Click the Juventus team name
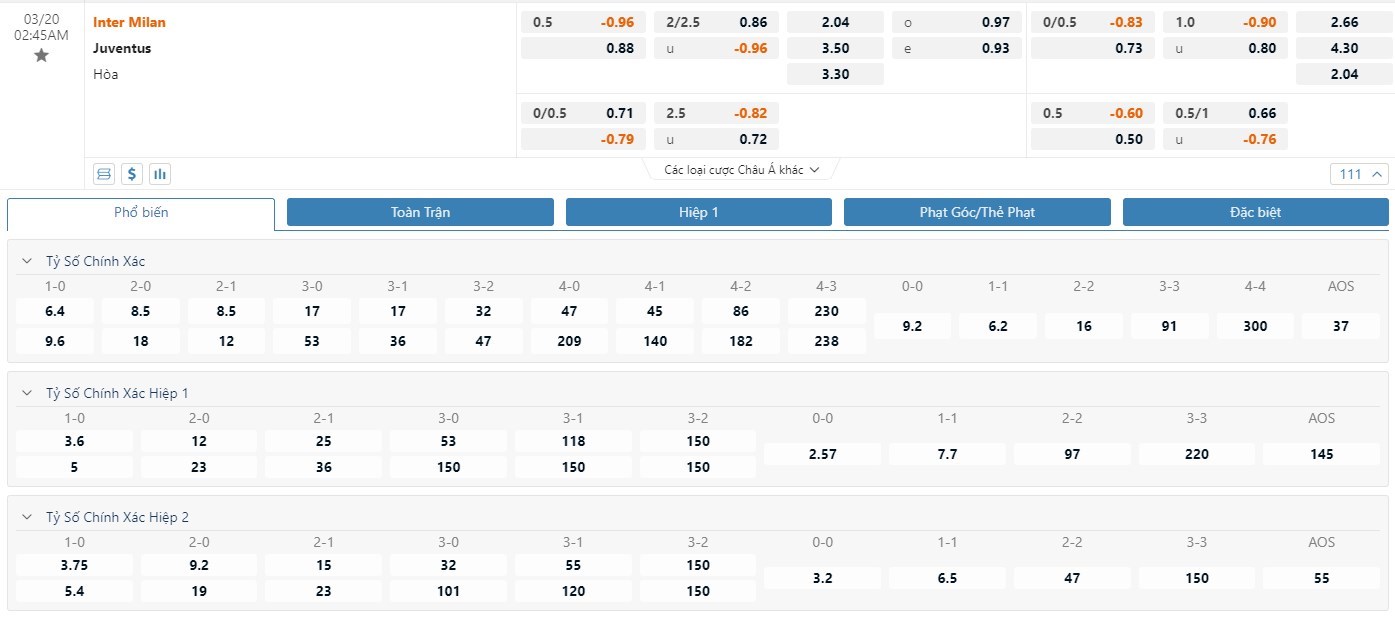The width and height of the screenshot is (1395, 617). tap(122, 48)
